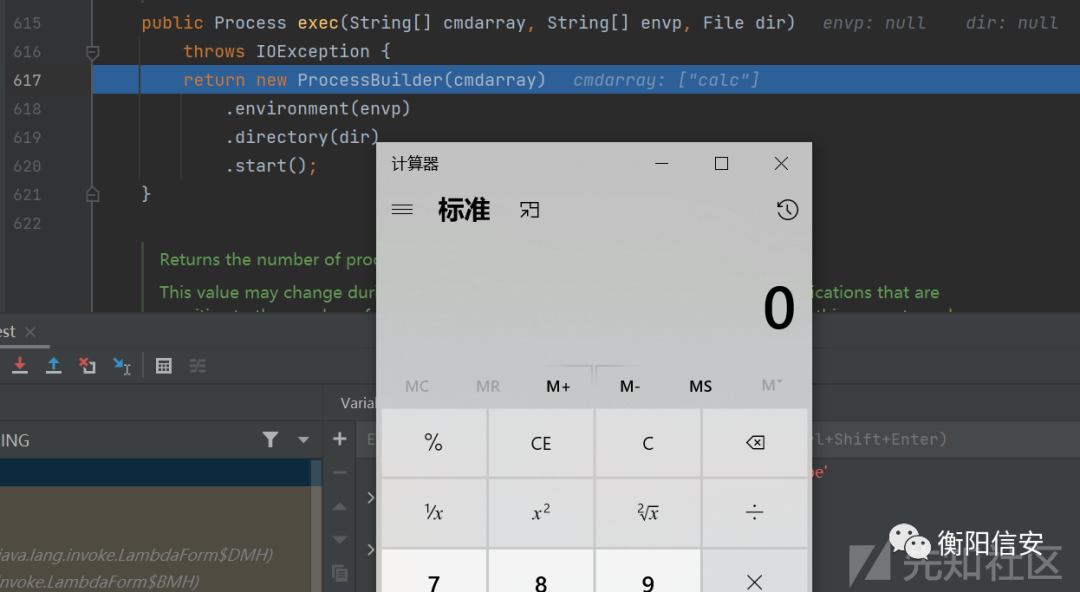Click gutter line number 620
This screenshot has height=592, width=1080.
tap(27, 166)
